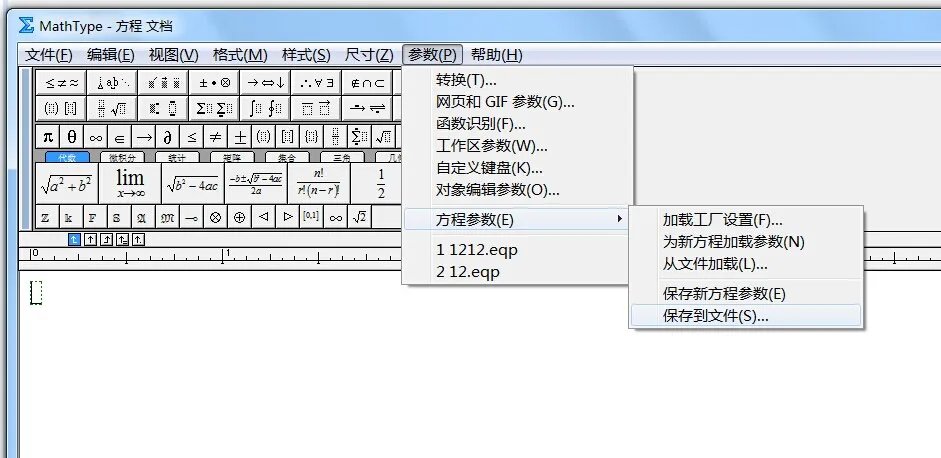This screenshot has width=941, height=458.
Task: Insert the partial derivative symbol
Action: tap(167, 137)
